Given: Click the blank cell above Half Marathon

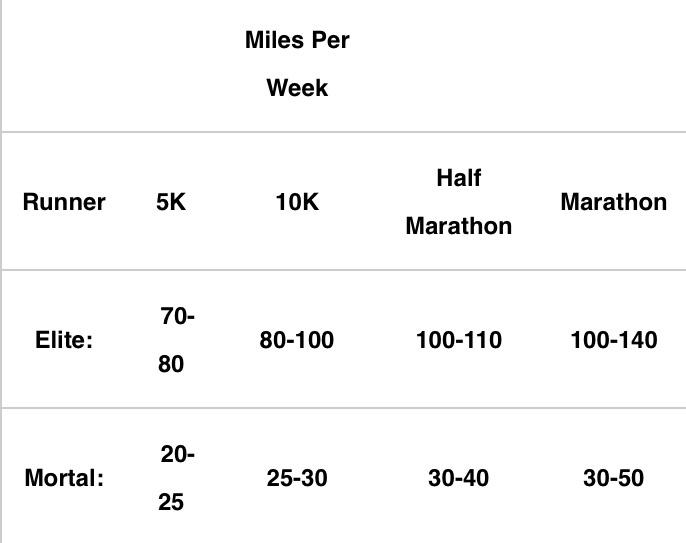Looking at the screenshot, I should coord(458,65).
